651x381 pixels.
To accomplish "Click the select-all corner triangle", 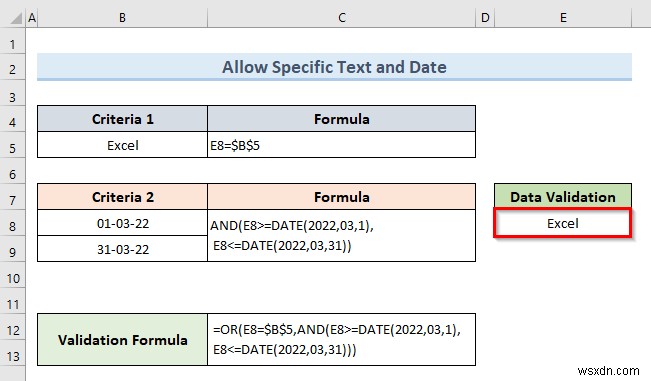I will 15,18.
